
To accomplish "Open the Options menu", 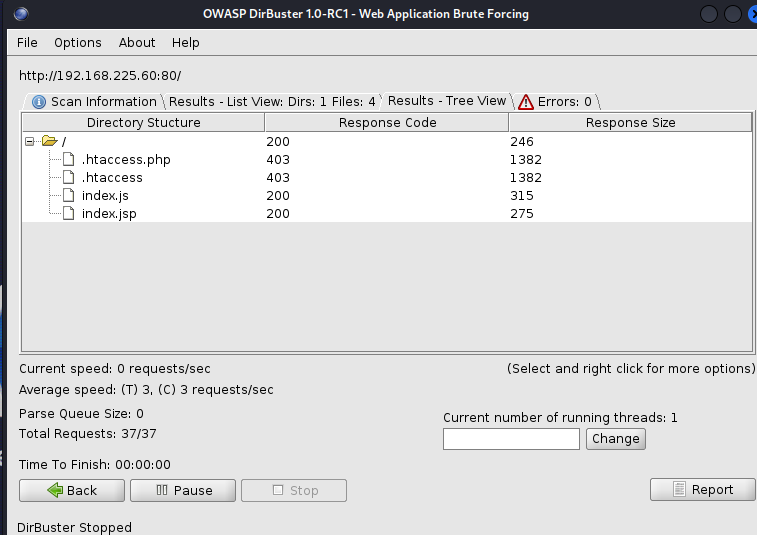I will pos(78,42).
